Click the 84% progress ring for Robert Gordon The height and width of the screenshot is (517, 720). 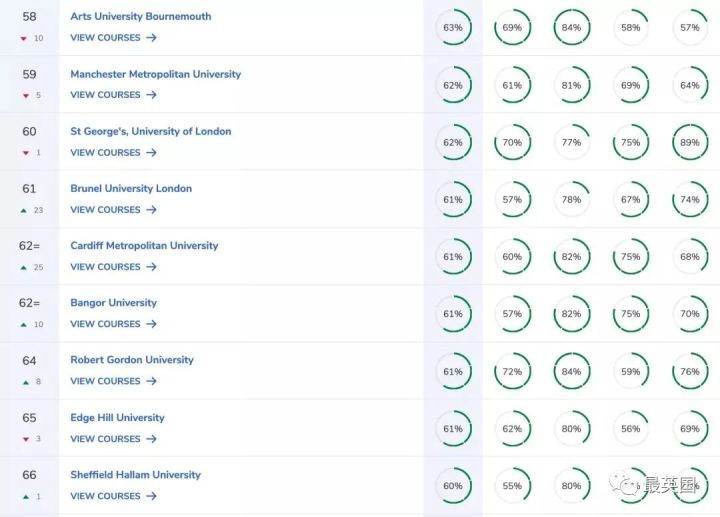pyautogui.click(x=571, y=372)
